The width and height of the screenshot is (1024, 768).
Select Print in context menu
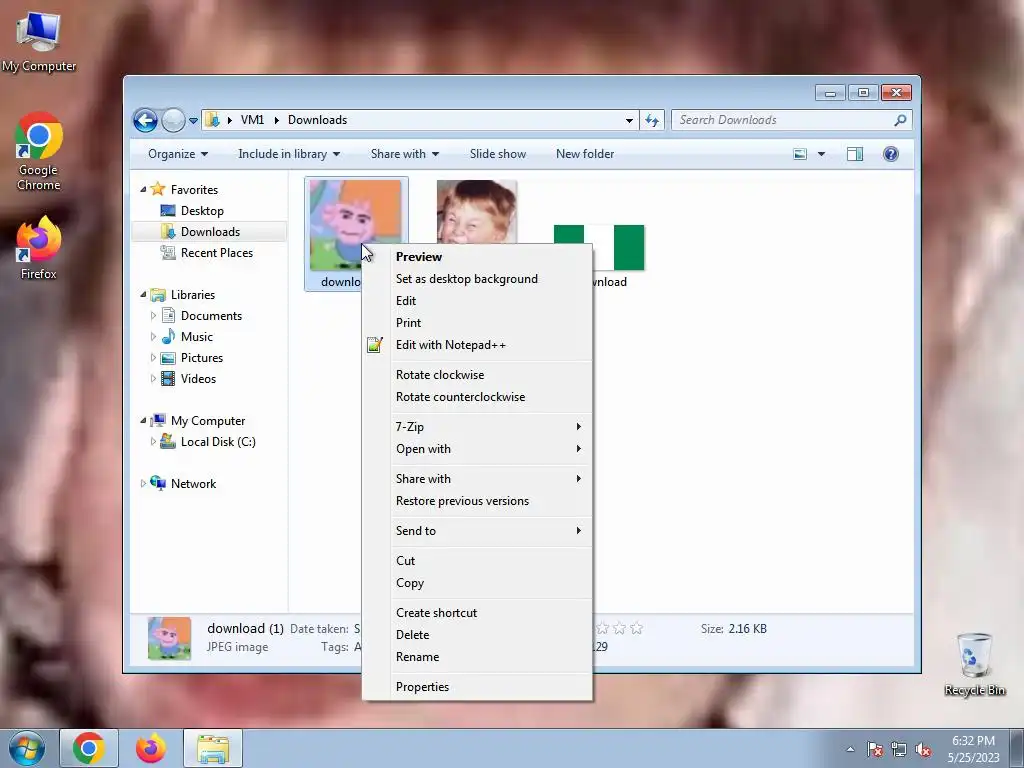477,323
